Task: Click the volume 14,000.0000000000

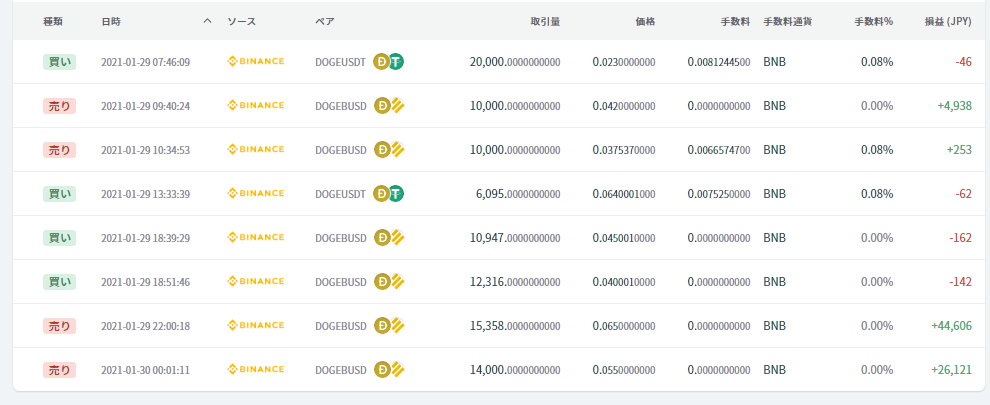Action: coord(515,370)
